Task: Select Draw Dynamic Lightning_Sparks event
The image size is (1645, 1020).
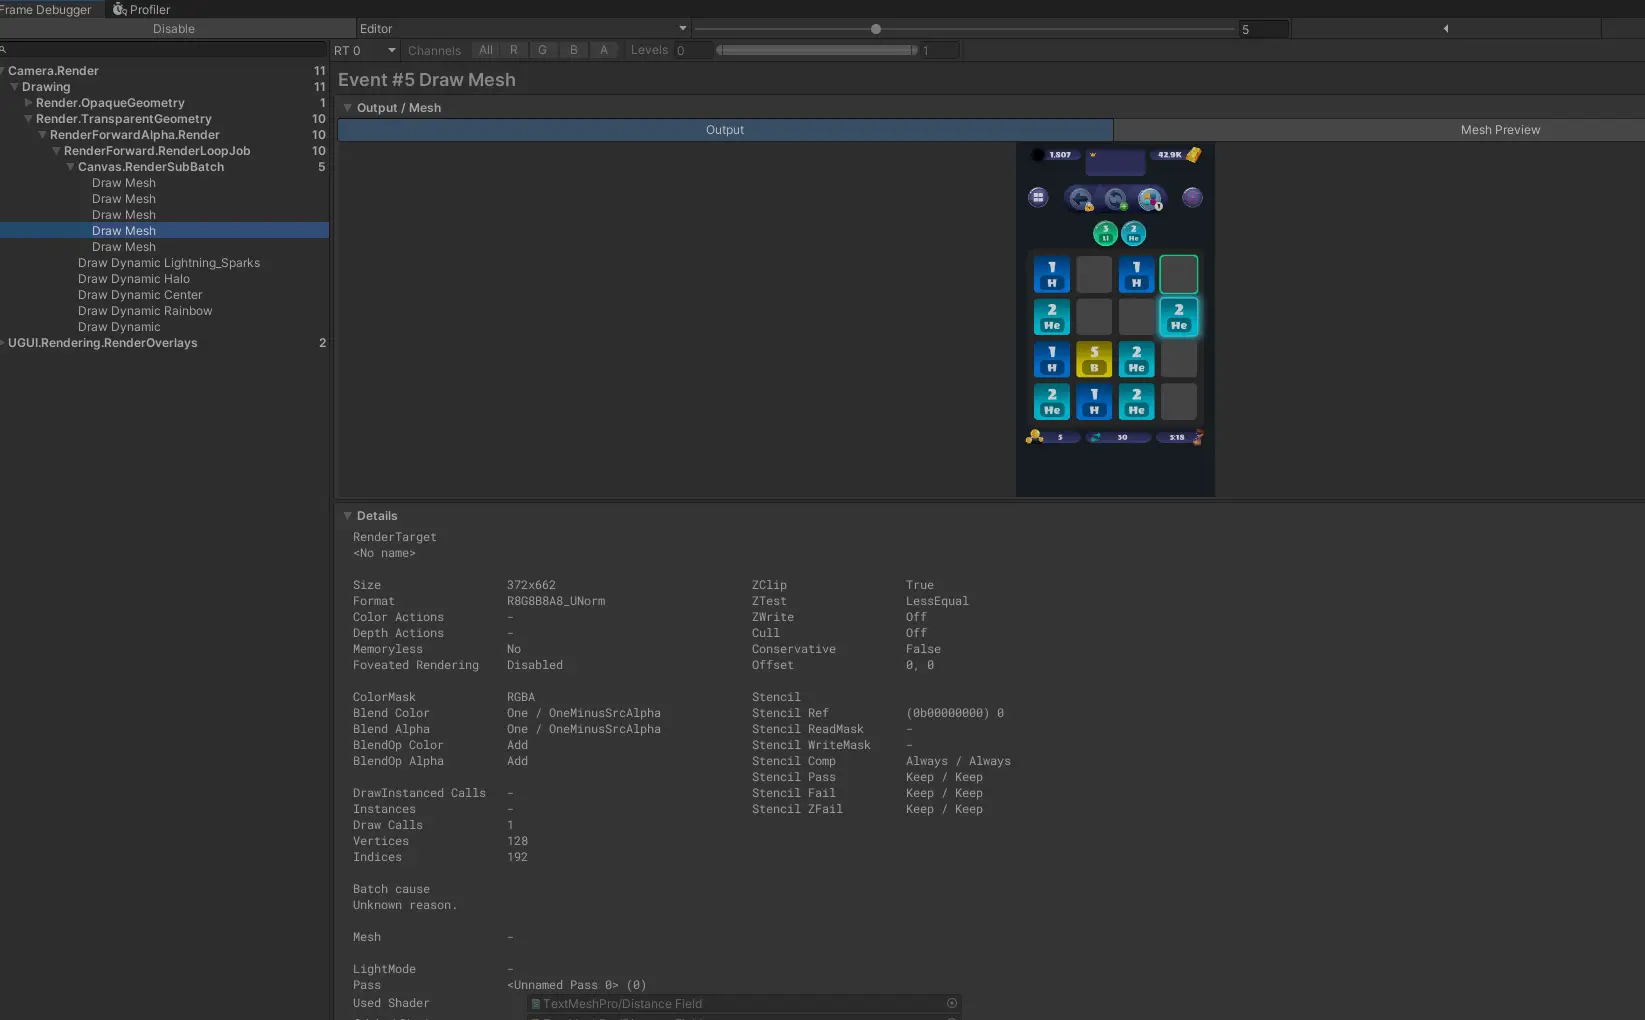Action: [x=169, y=263]
